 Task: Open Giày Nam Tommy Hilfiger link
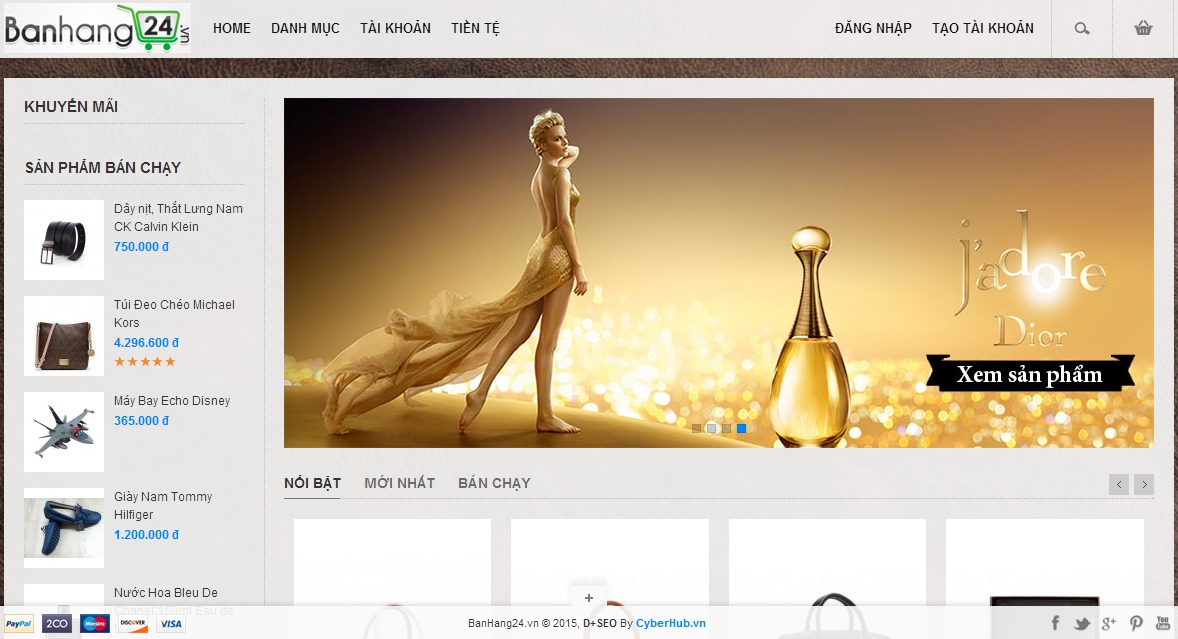click(163, 506)
